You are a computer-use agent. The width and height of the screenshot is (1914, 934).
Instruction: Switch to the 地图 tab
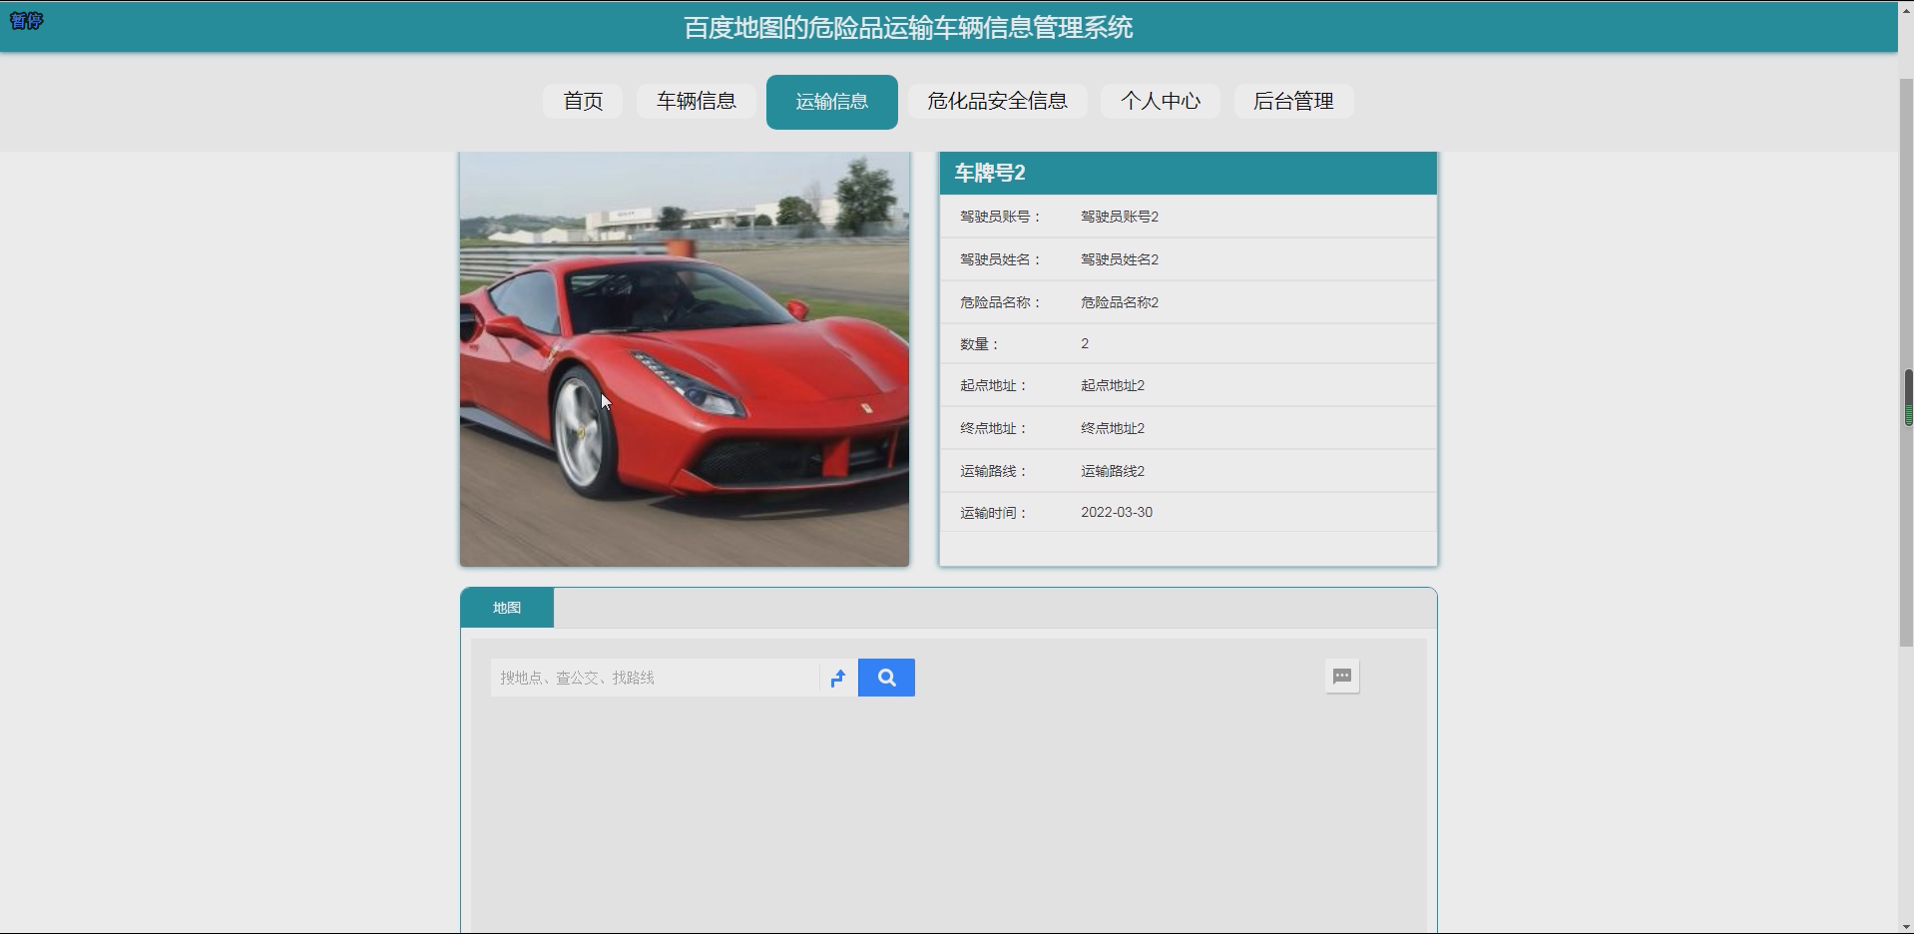pyautogui.click(x=507, y=608)
